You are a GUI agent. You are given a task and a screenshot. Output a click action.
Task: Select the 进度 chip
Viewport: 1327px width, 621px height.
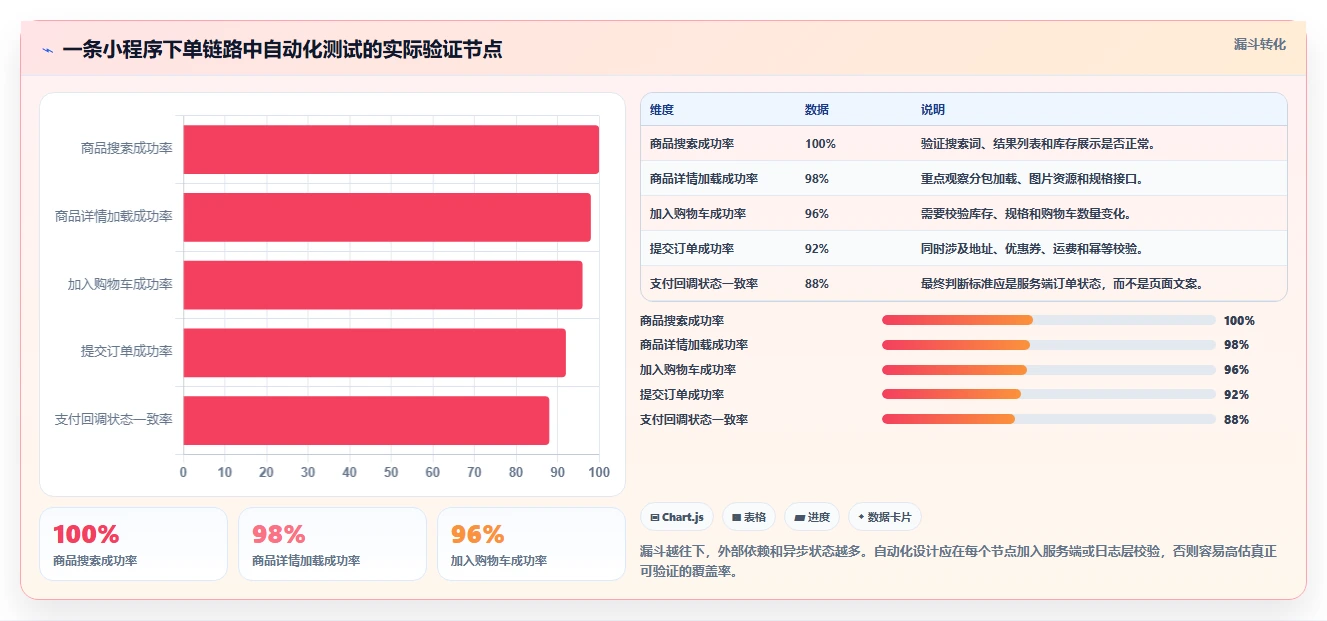pyautogui.click(x=812, y=517)
